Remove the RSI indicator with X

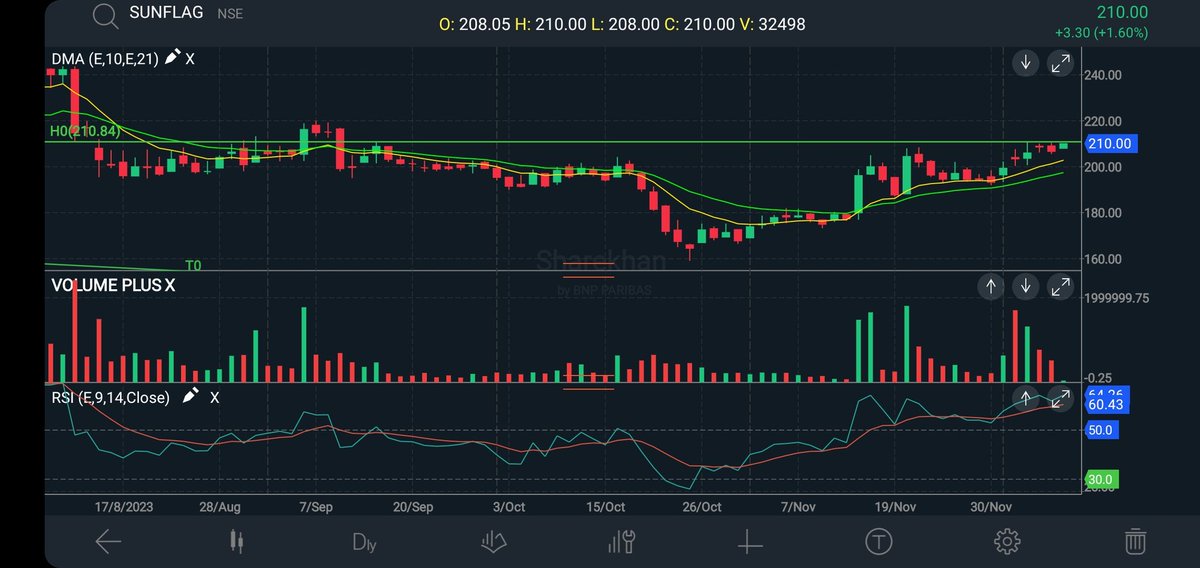pyautogui.click(x=214, y=397)
